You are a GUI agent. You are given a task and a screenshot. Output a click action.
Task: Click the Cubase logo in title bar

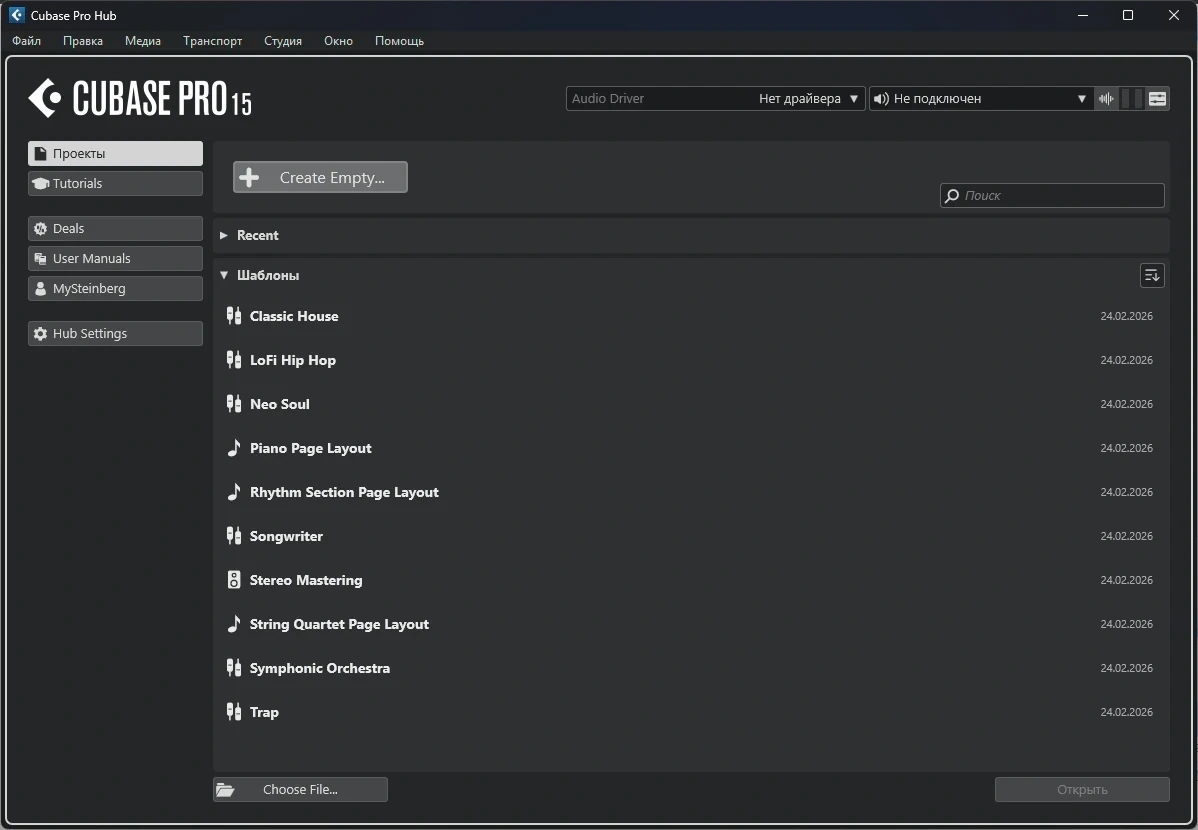coord(17,15)
